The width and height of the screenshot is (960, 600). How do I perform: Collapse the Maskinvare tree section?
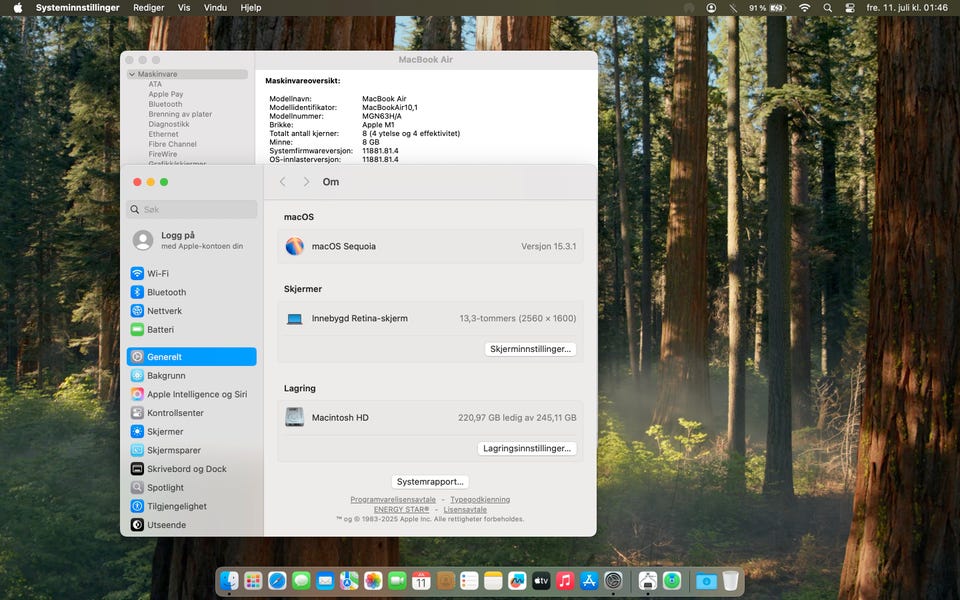click(131, 75)
